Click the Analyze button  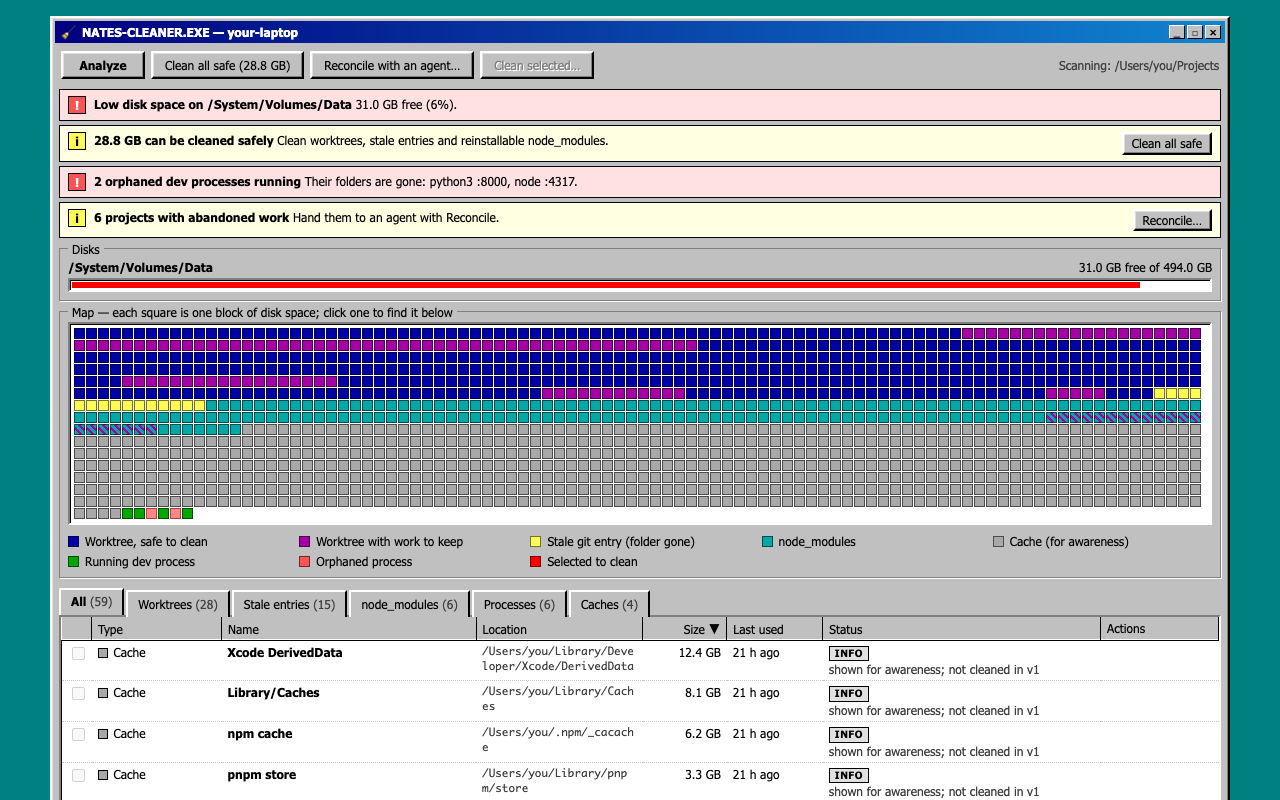103,66
